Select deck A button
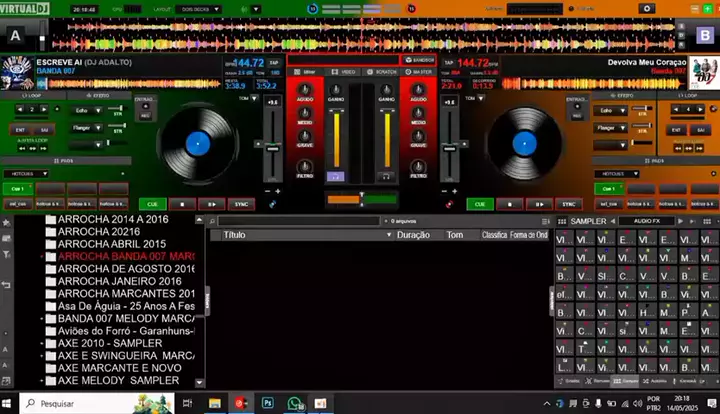Image resolution: width=720 pixels, height=414 pixels. click(x=15, y=35)
